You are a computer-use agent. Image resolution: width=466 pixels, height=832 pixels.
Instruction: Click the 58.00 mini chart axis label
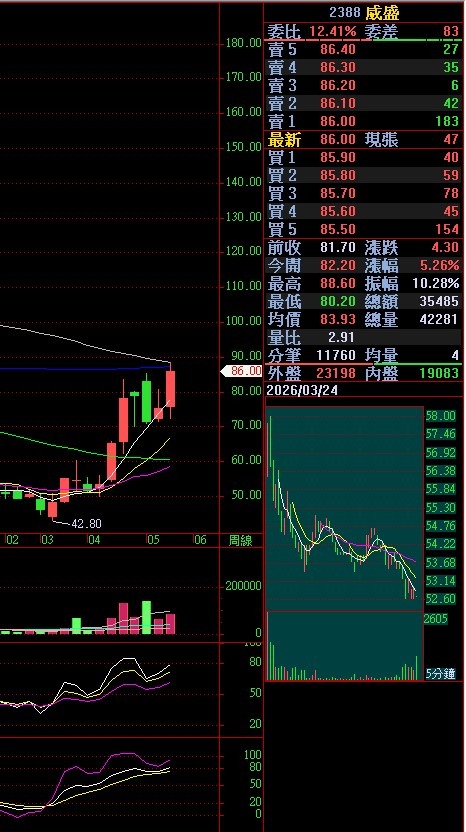(441, 415)
